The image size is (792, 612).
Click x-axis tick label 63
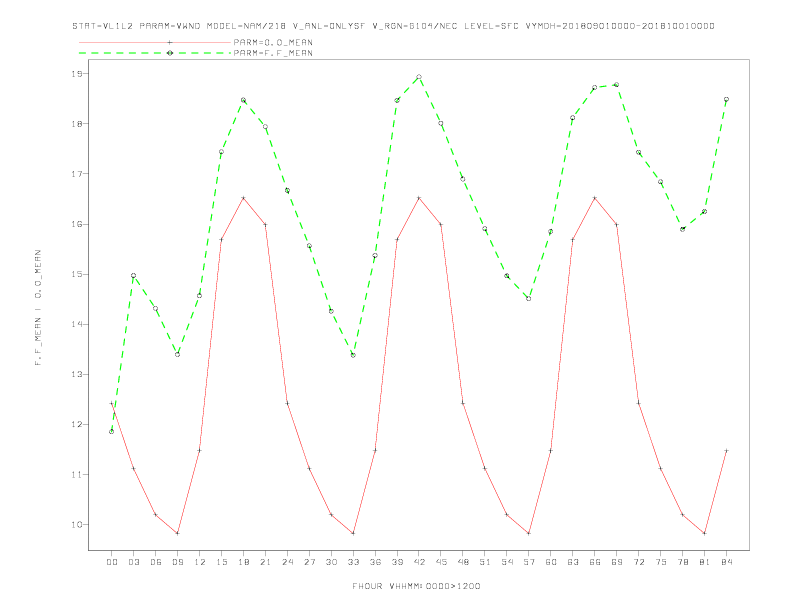[x=573, y=562]
